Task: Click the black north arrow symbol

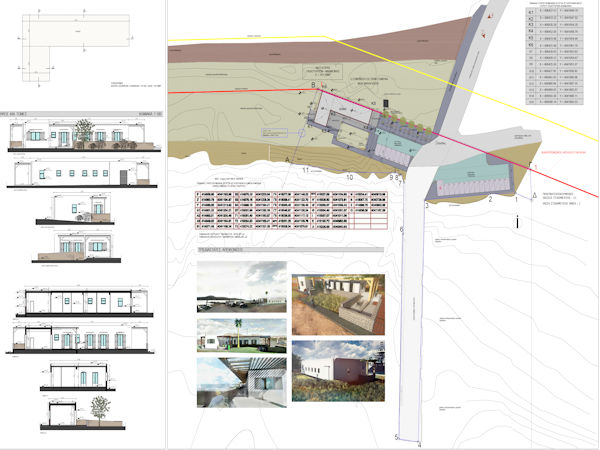Action: [517, 222]
